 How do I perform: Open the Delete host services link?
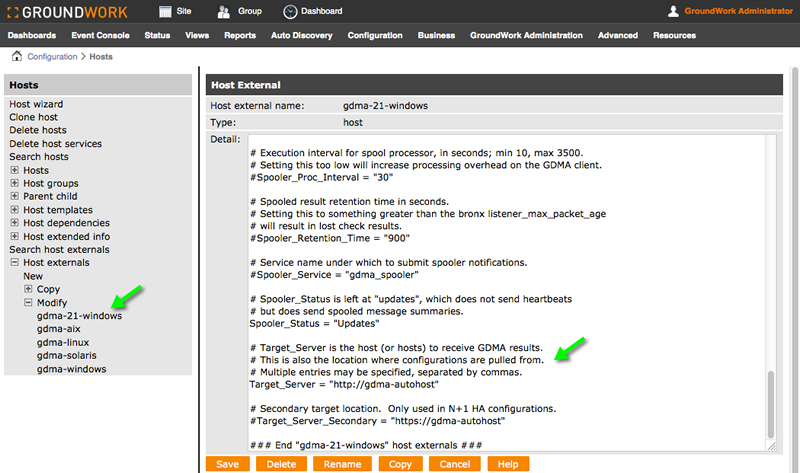point(56,143)
